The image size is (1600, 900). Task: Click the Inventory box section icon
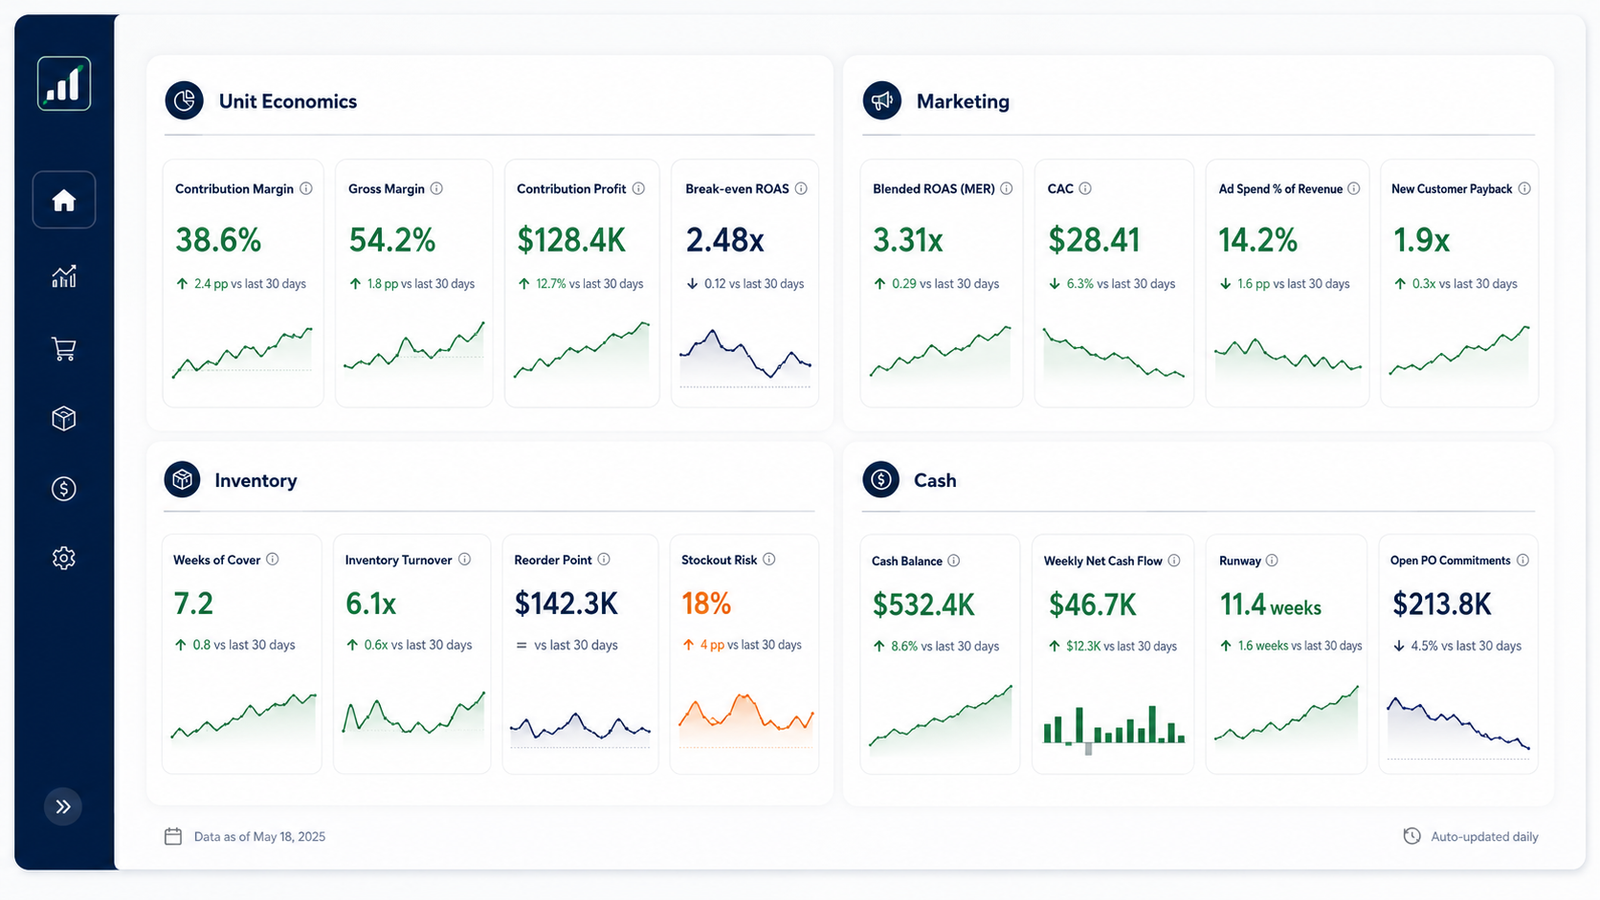(182, 480)
